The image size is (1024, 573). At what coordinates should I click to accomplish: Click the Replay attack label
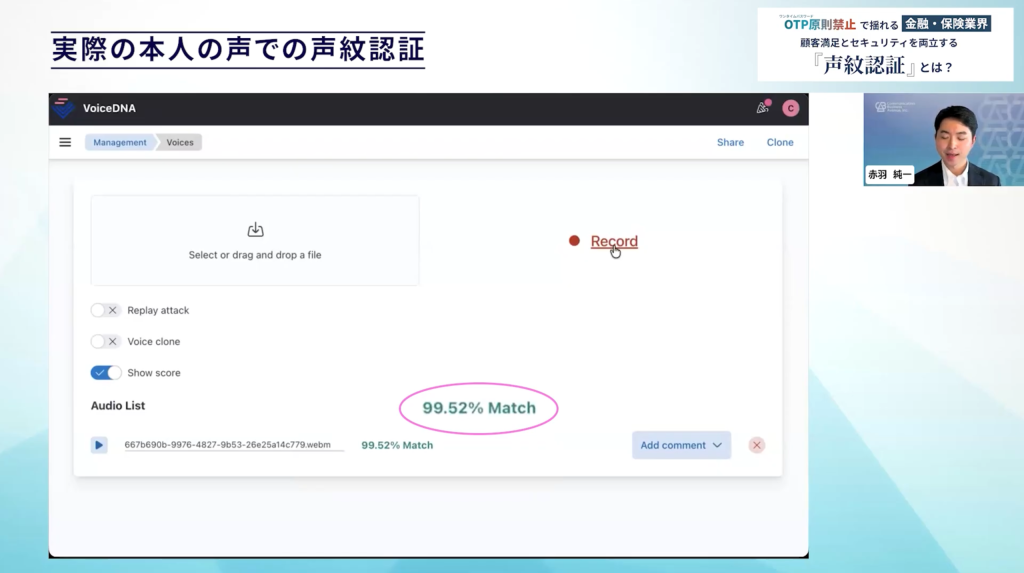(158, 310)
